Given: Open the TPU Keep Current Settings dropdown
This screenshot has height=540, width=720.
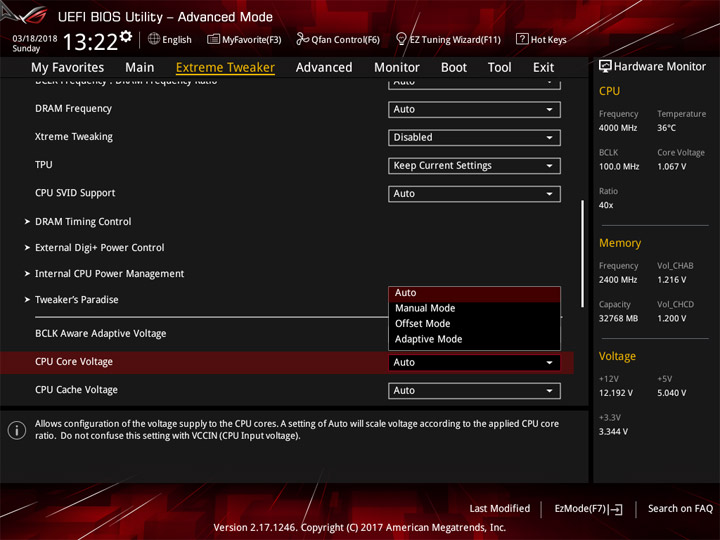Looking at the screenshot, I should tap(474, 165).
